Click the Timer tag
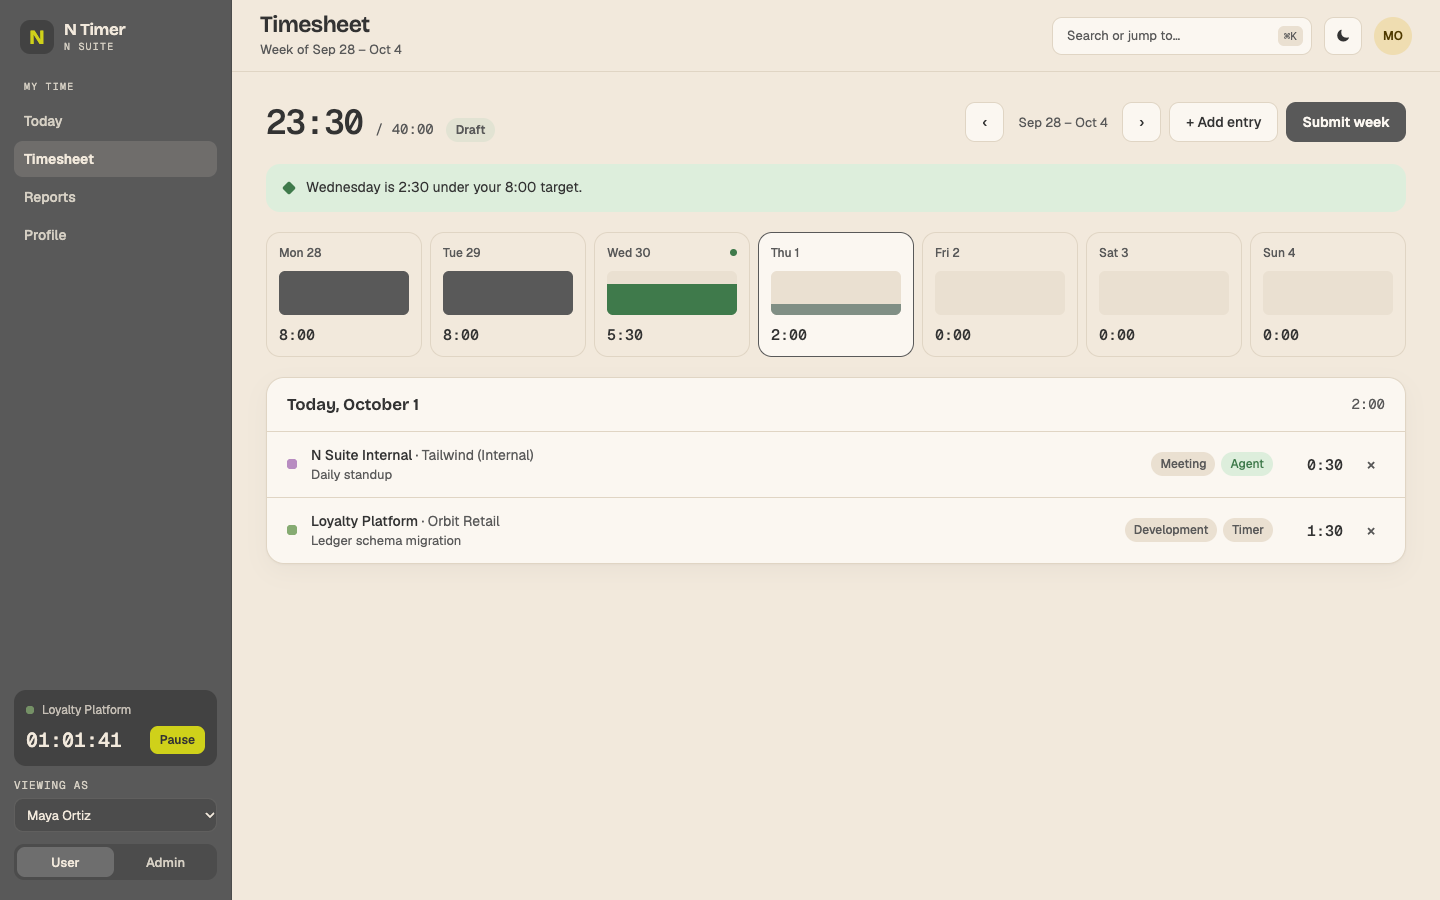The height and width of the screenshot is (900, 1440). [1247, 530]
